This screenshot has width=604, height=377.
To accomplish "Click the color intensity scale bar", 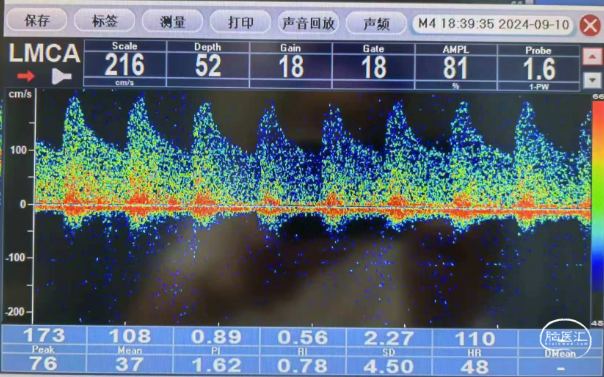I will point(597,210).
